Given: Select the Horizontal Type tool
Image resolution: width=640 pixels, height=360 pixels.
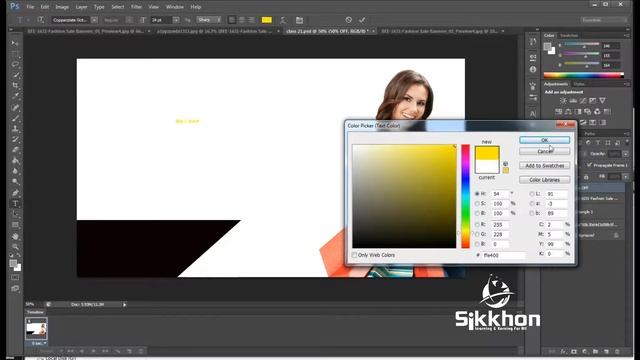Looking at the screenshot, I should click(15, 203).
